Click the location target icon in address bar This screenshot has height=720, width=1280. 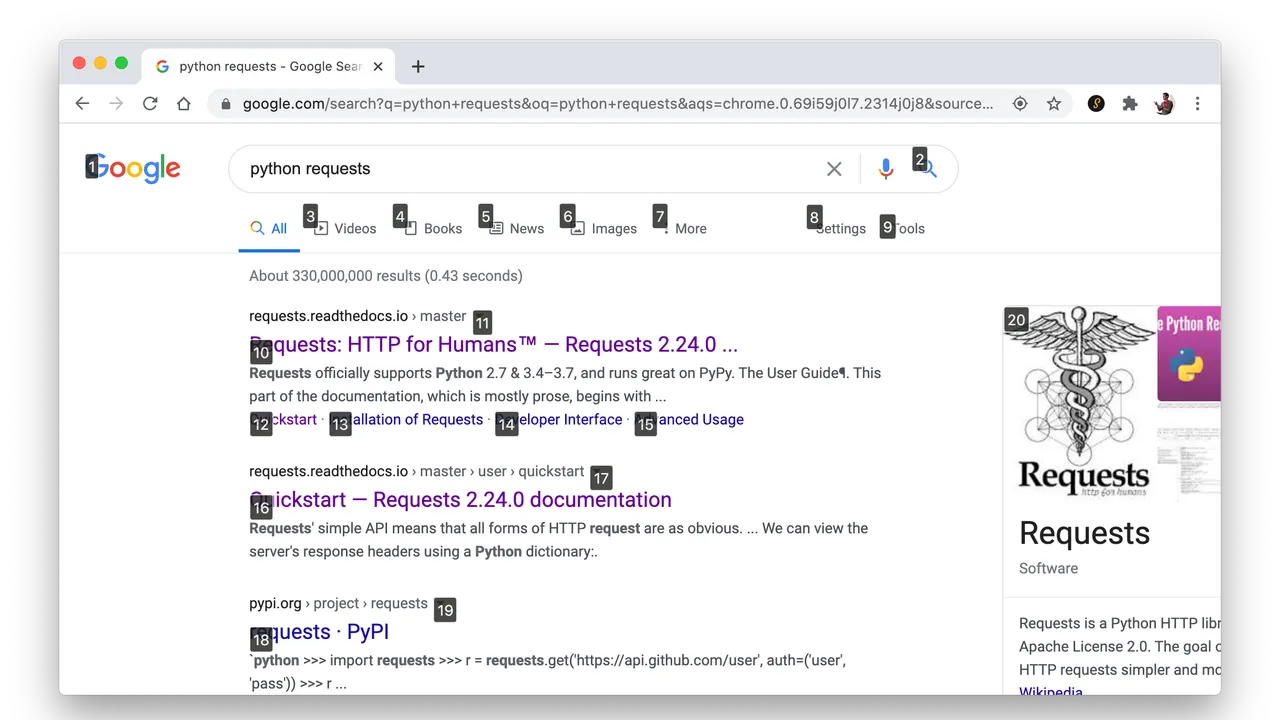coord(1020,103)
